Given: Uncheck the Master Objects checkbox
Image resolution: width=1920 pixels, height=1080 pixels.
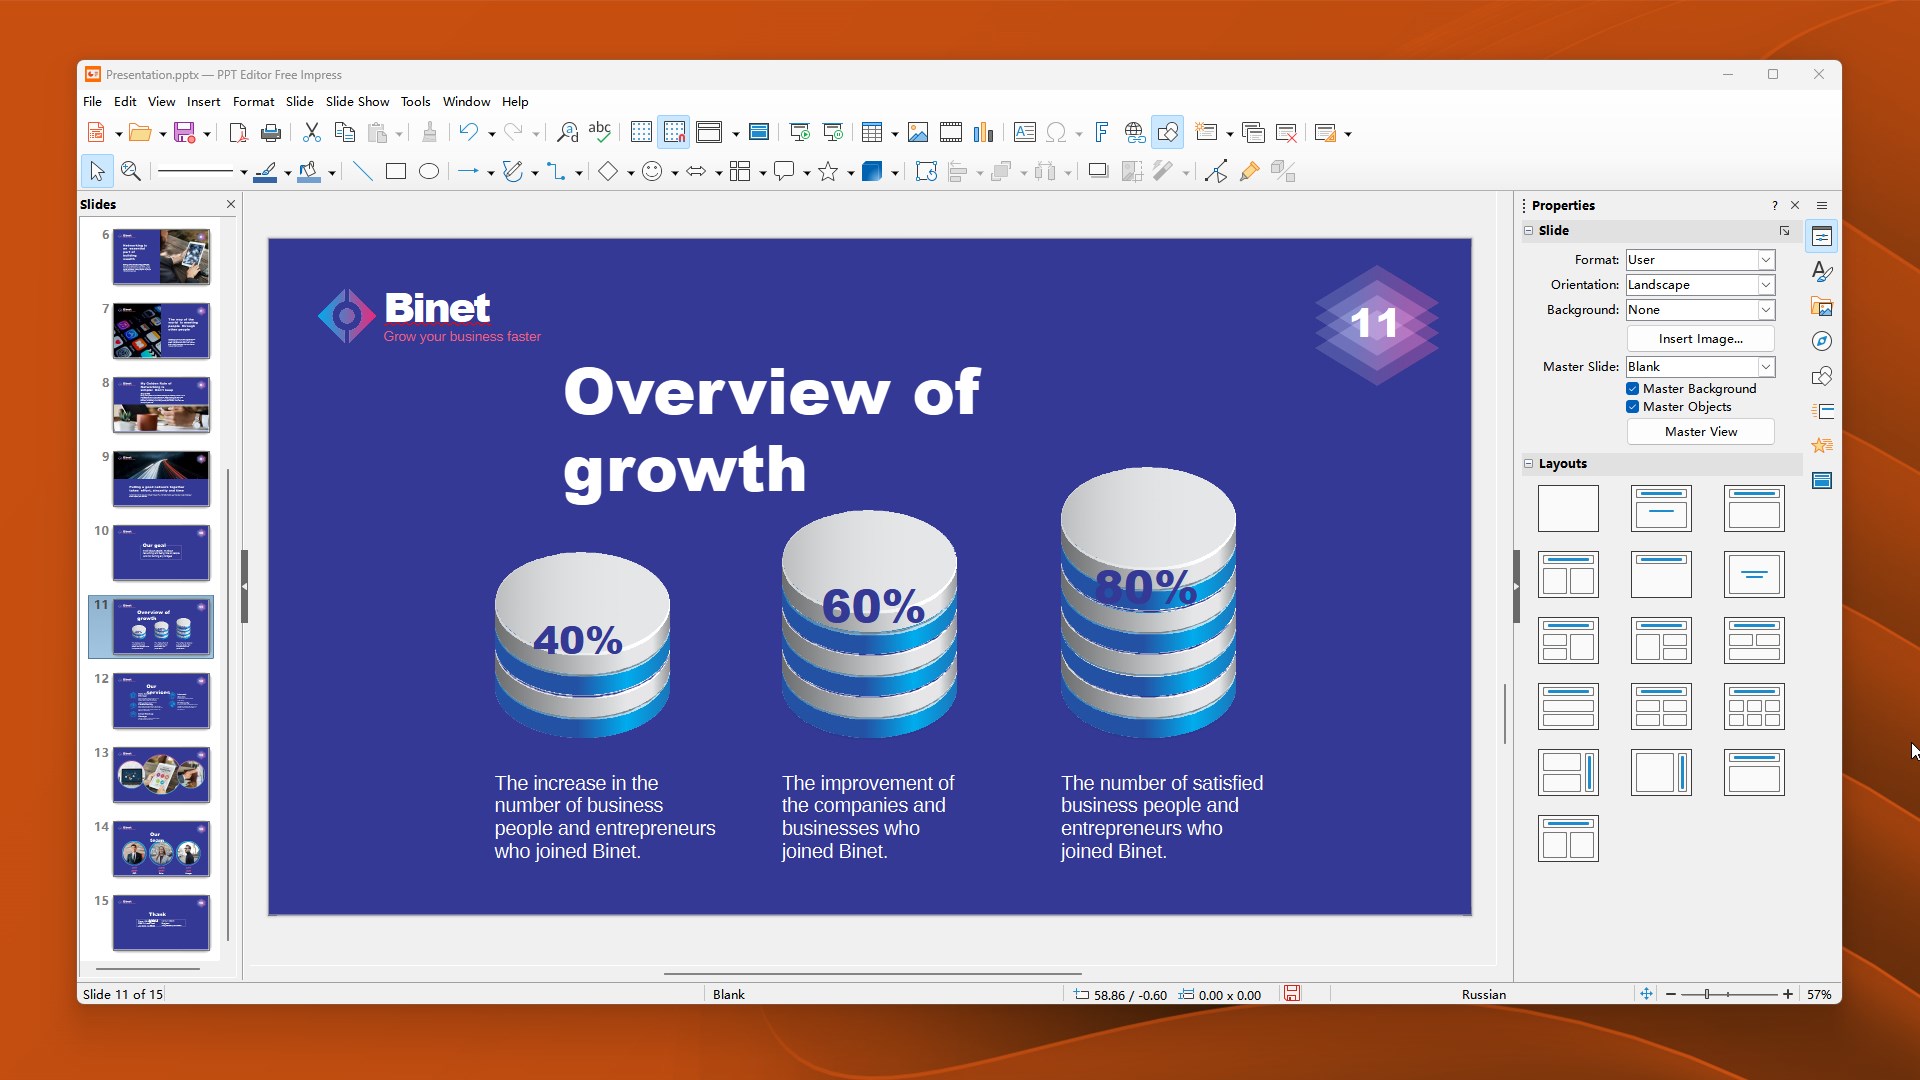Looking at the screenshot, I should [1632, 407].
